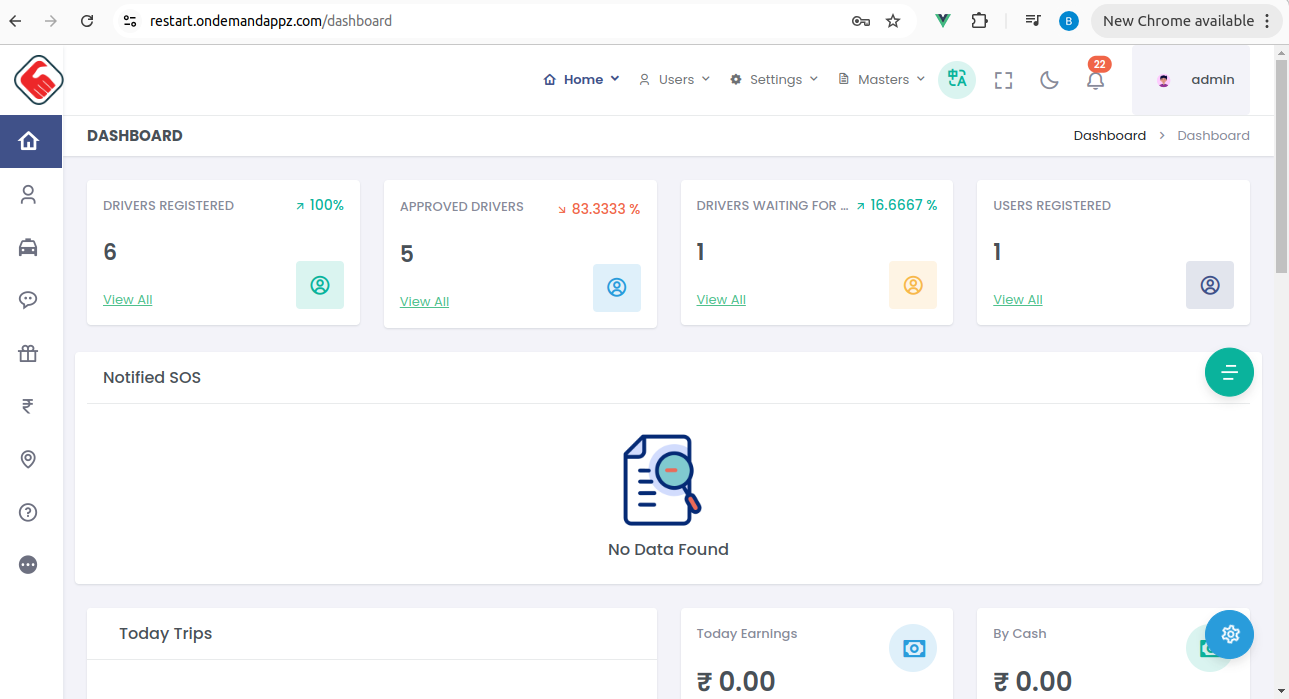Image resolution: width=1289 pixels, height=699 pixels.
Task: Click the drivers icon on Approved Drivers card
Action: pos(616,288)
